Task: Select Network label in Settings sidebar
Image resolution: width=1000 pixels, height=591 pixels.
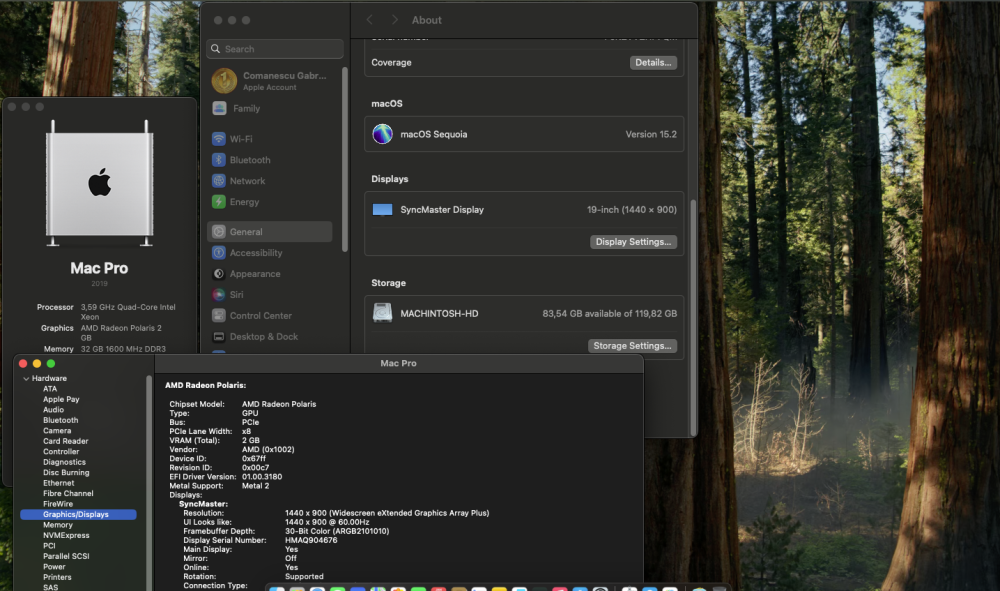Action: 247,181
